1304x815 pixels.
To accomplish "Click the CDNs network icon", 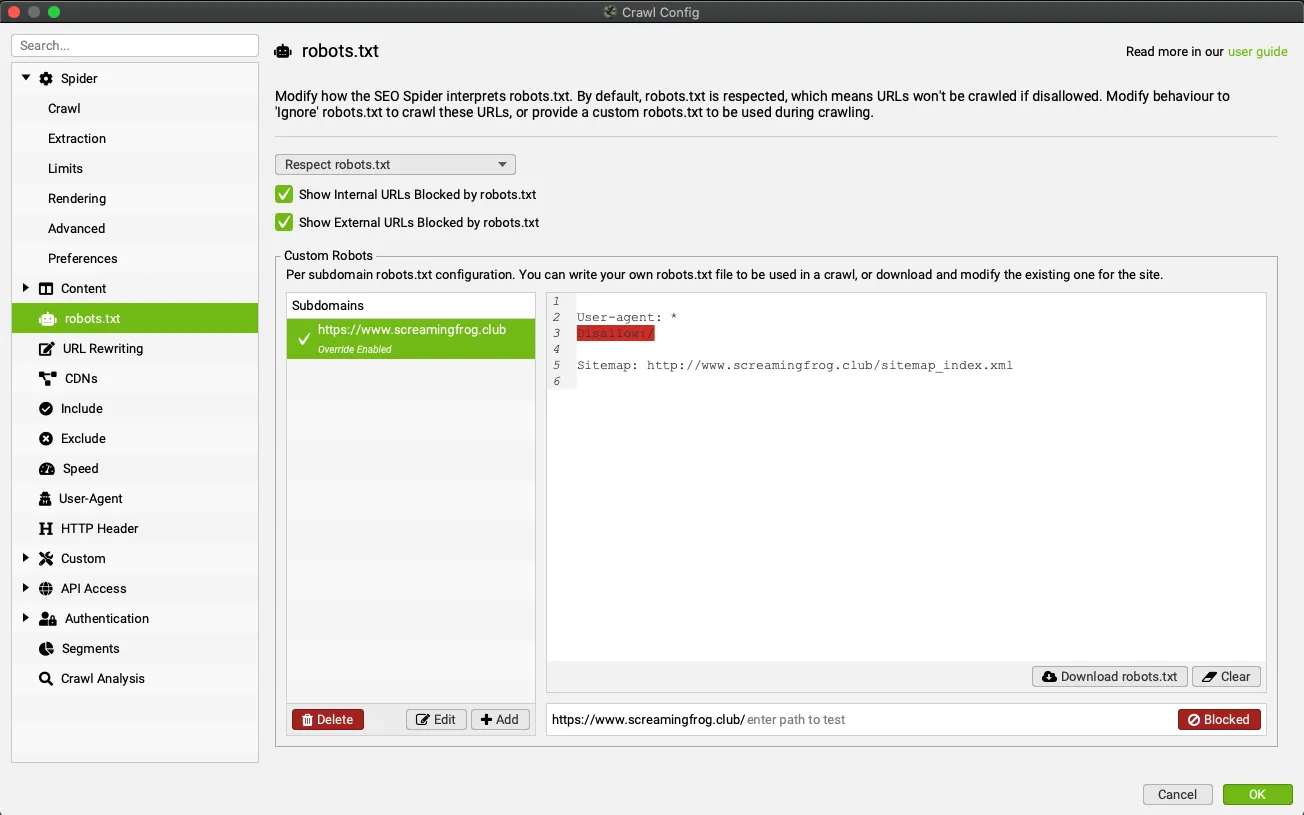I will [46, 379].
